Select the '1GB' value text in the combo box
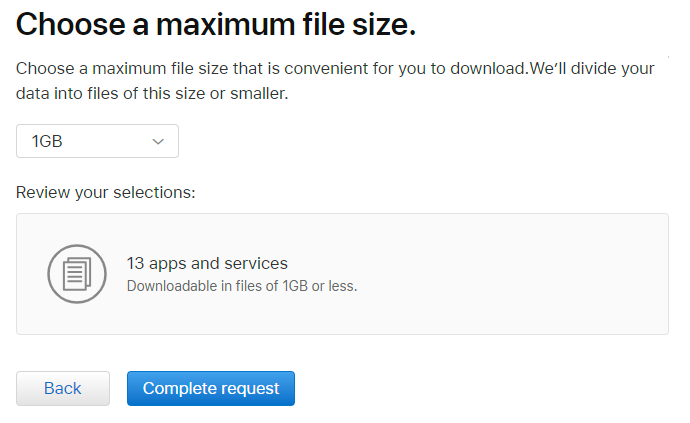This screenshot has height=423, width=690. pyautogui.click(x=47, y=142)
